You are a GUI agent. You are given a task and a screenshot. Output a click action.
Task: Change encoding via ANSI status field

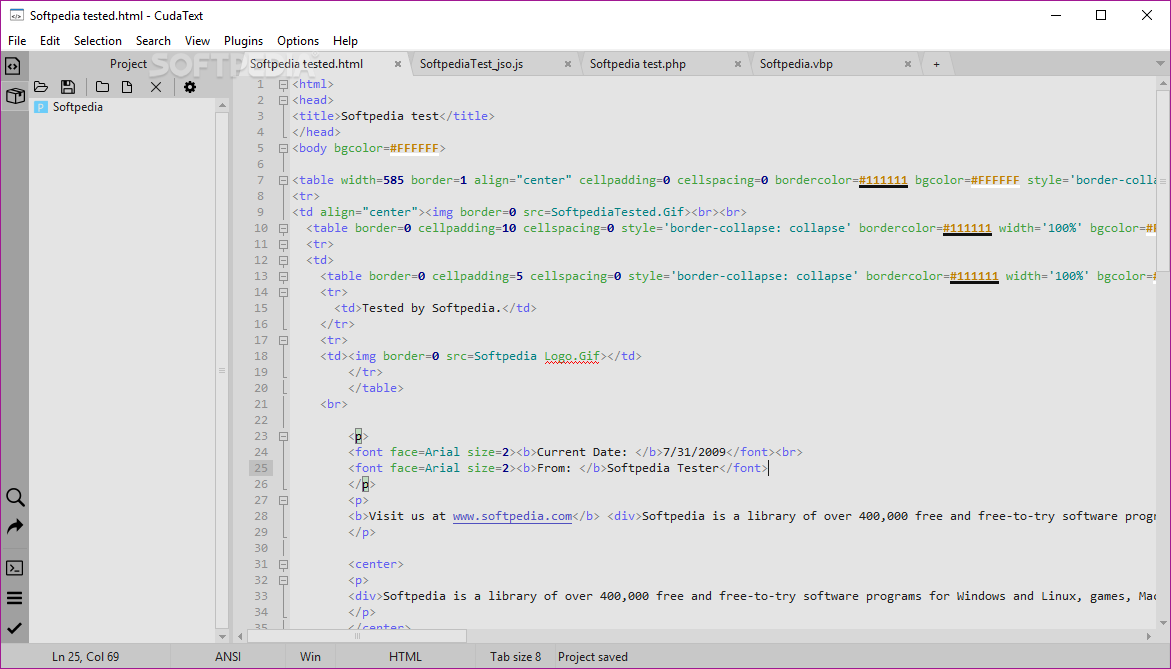coord(228,657)
